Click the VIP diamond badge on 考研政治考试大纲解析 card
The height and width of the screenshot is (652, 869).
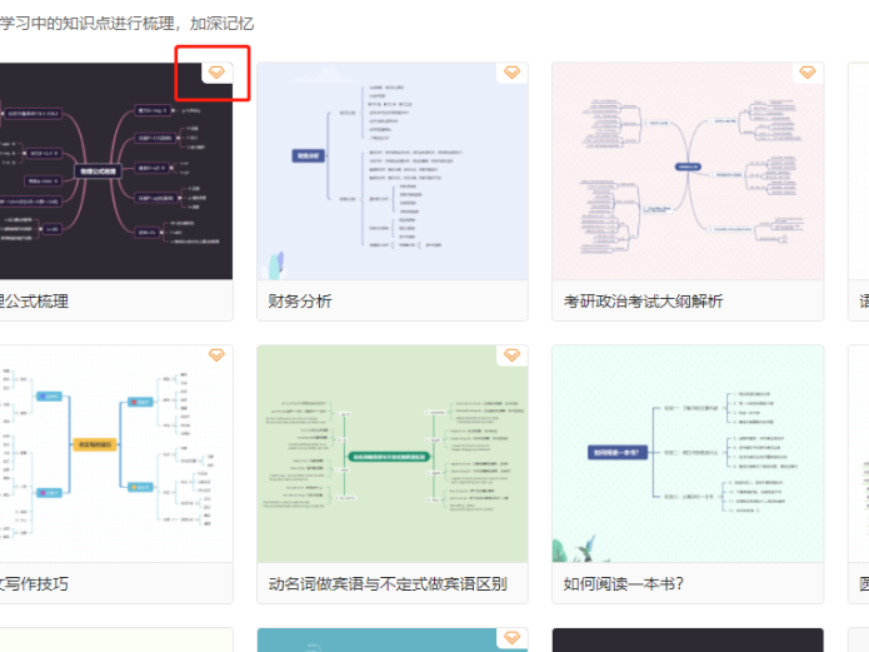(807, 73)
